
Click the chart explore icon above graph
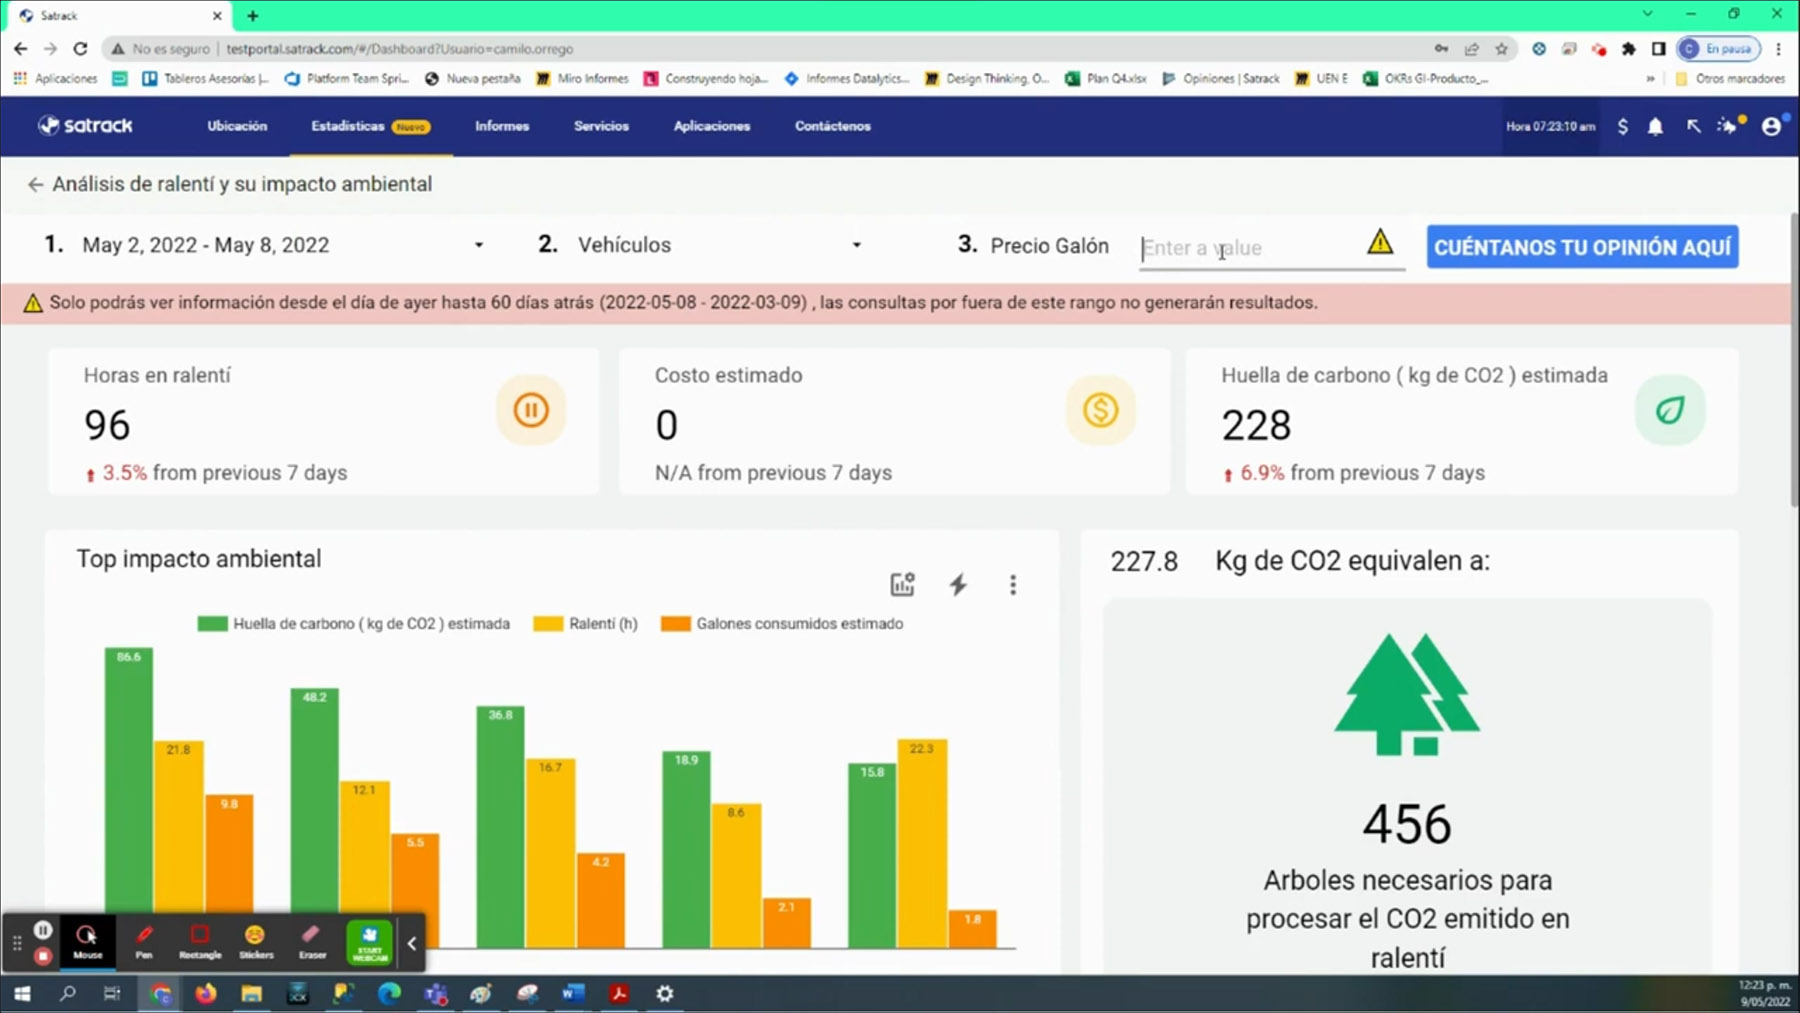pyautogui.click(x=902, y=585)
